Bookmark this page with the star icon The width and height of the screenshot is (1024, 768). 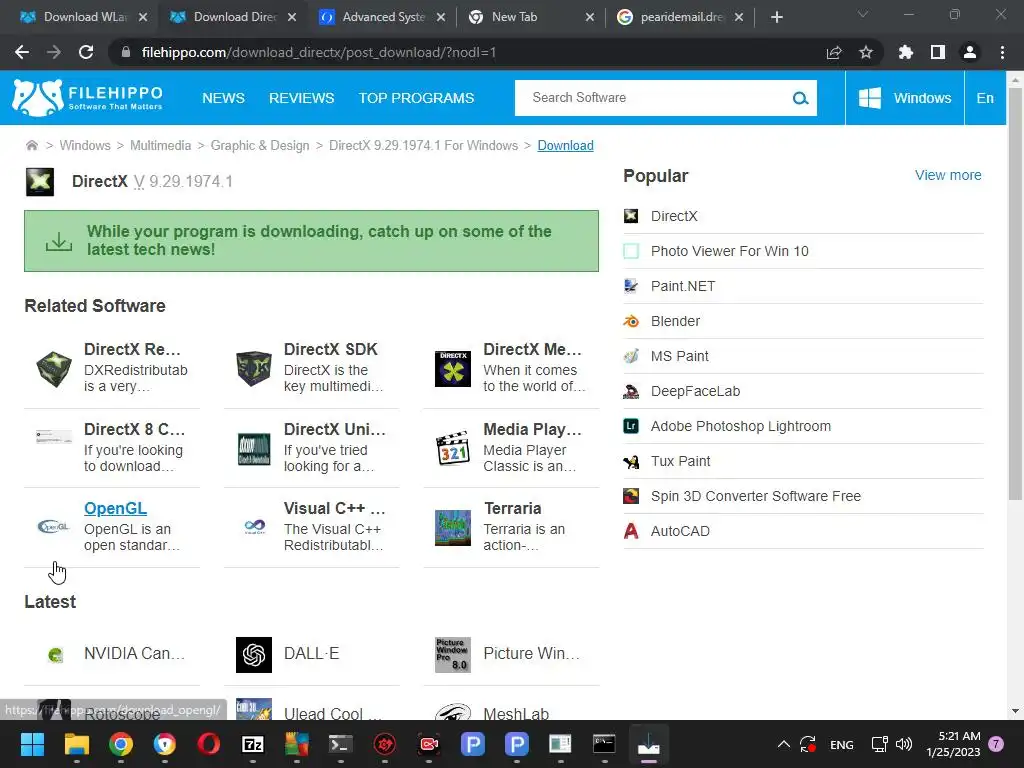[866, 52]
